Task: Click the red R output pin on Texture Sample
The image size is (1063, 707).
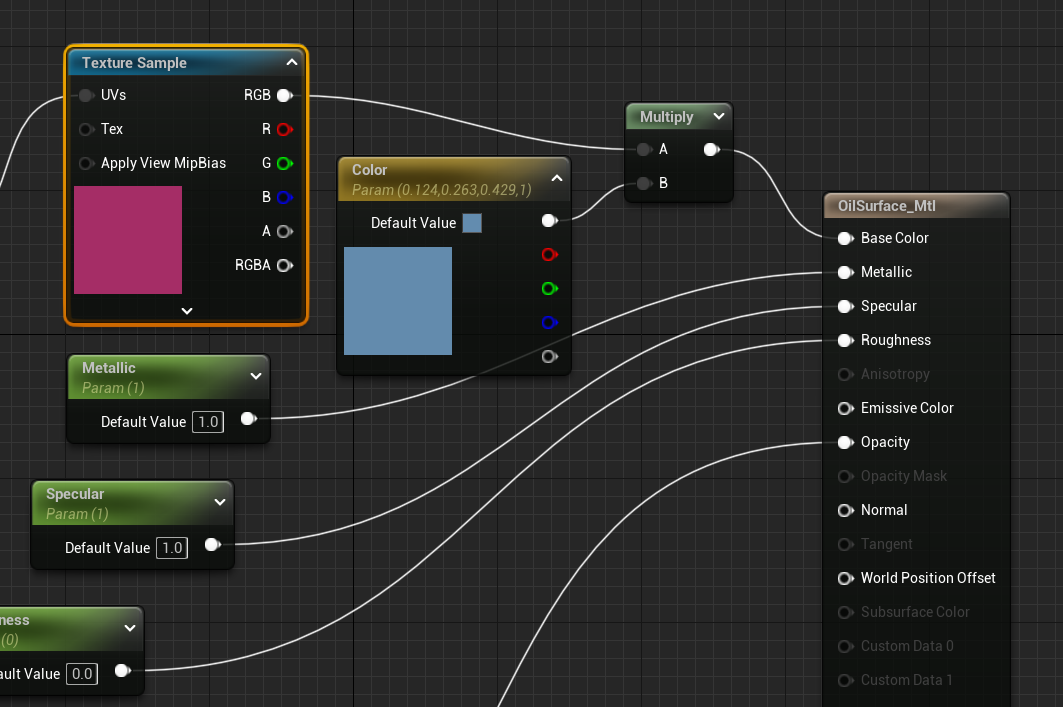Action: pyautogui.click(x=285, y=129)
